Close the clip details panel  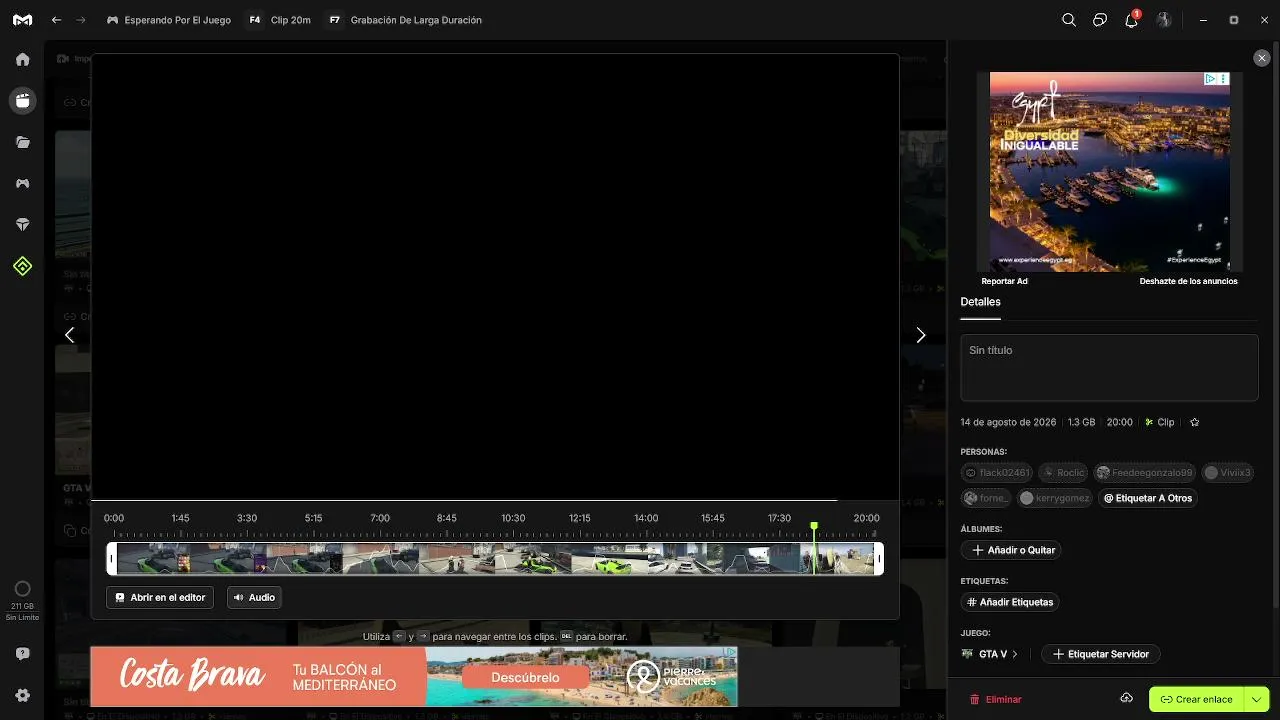pos(1262,59)
